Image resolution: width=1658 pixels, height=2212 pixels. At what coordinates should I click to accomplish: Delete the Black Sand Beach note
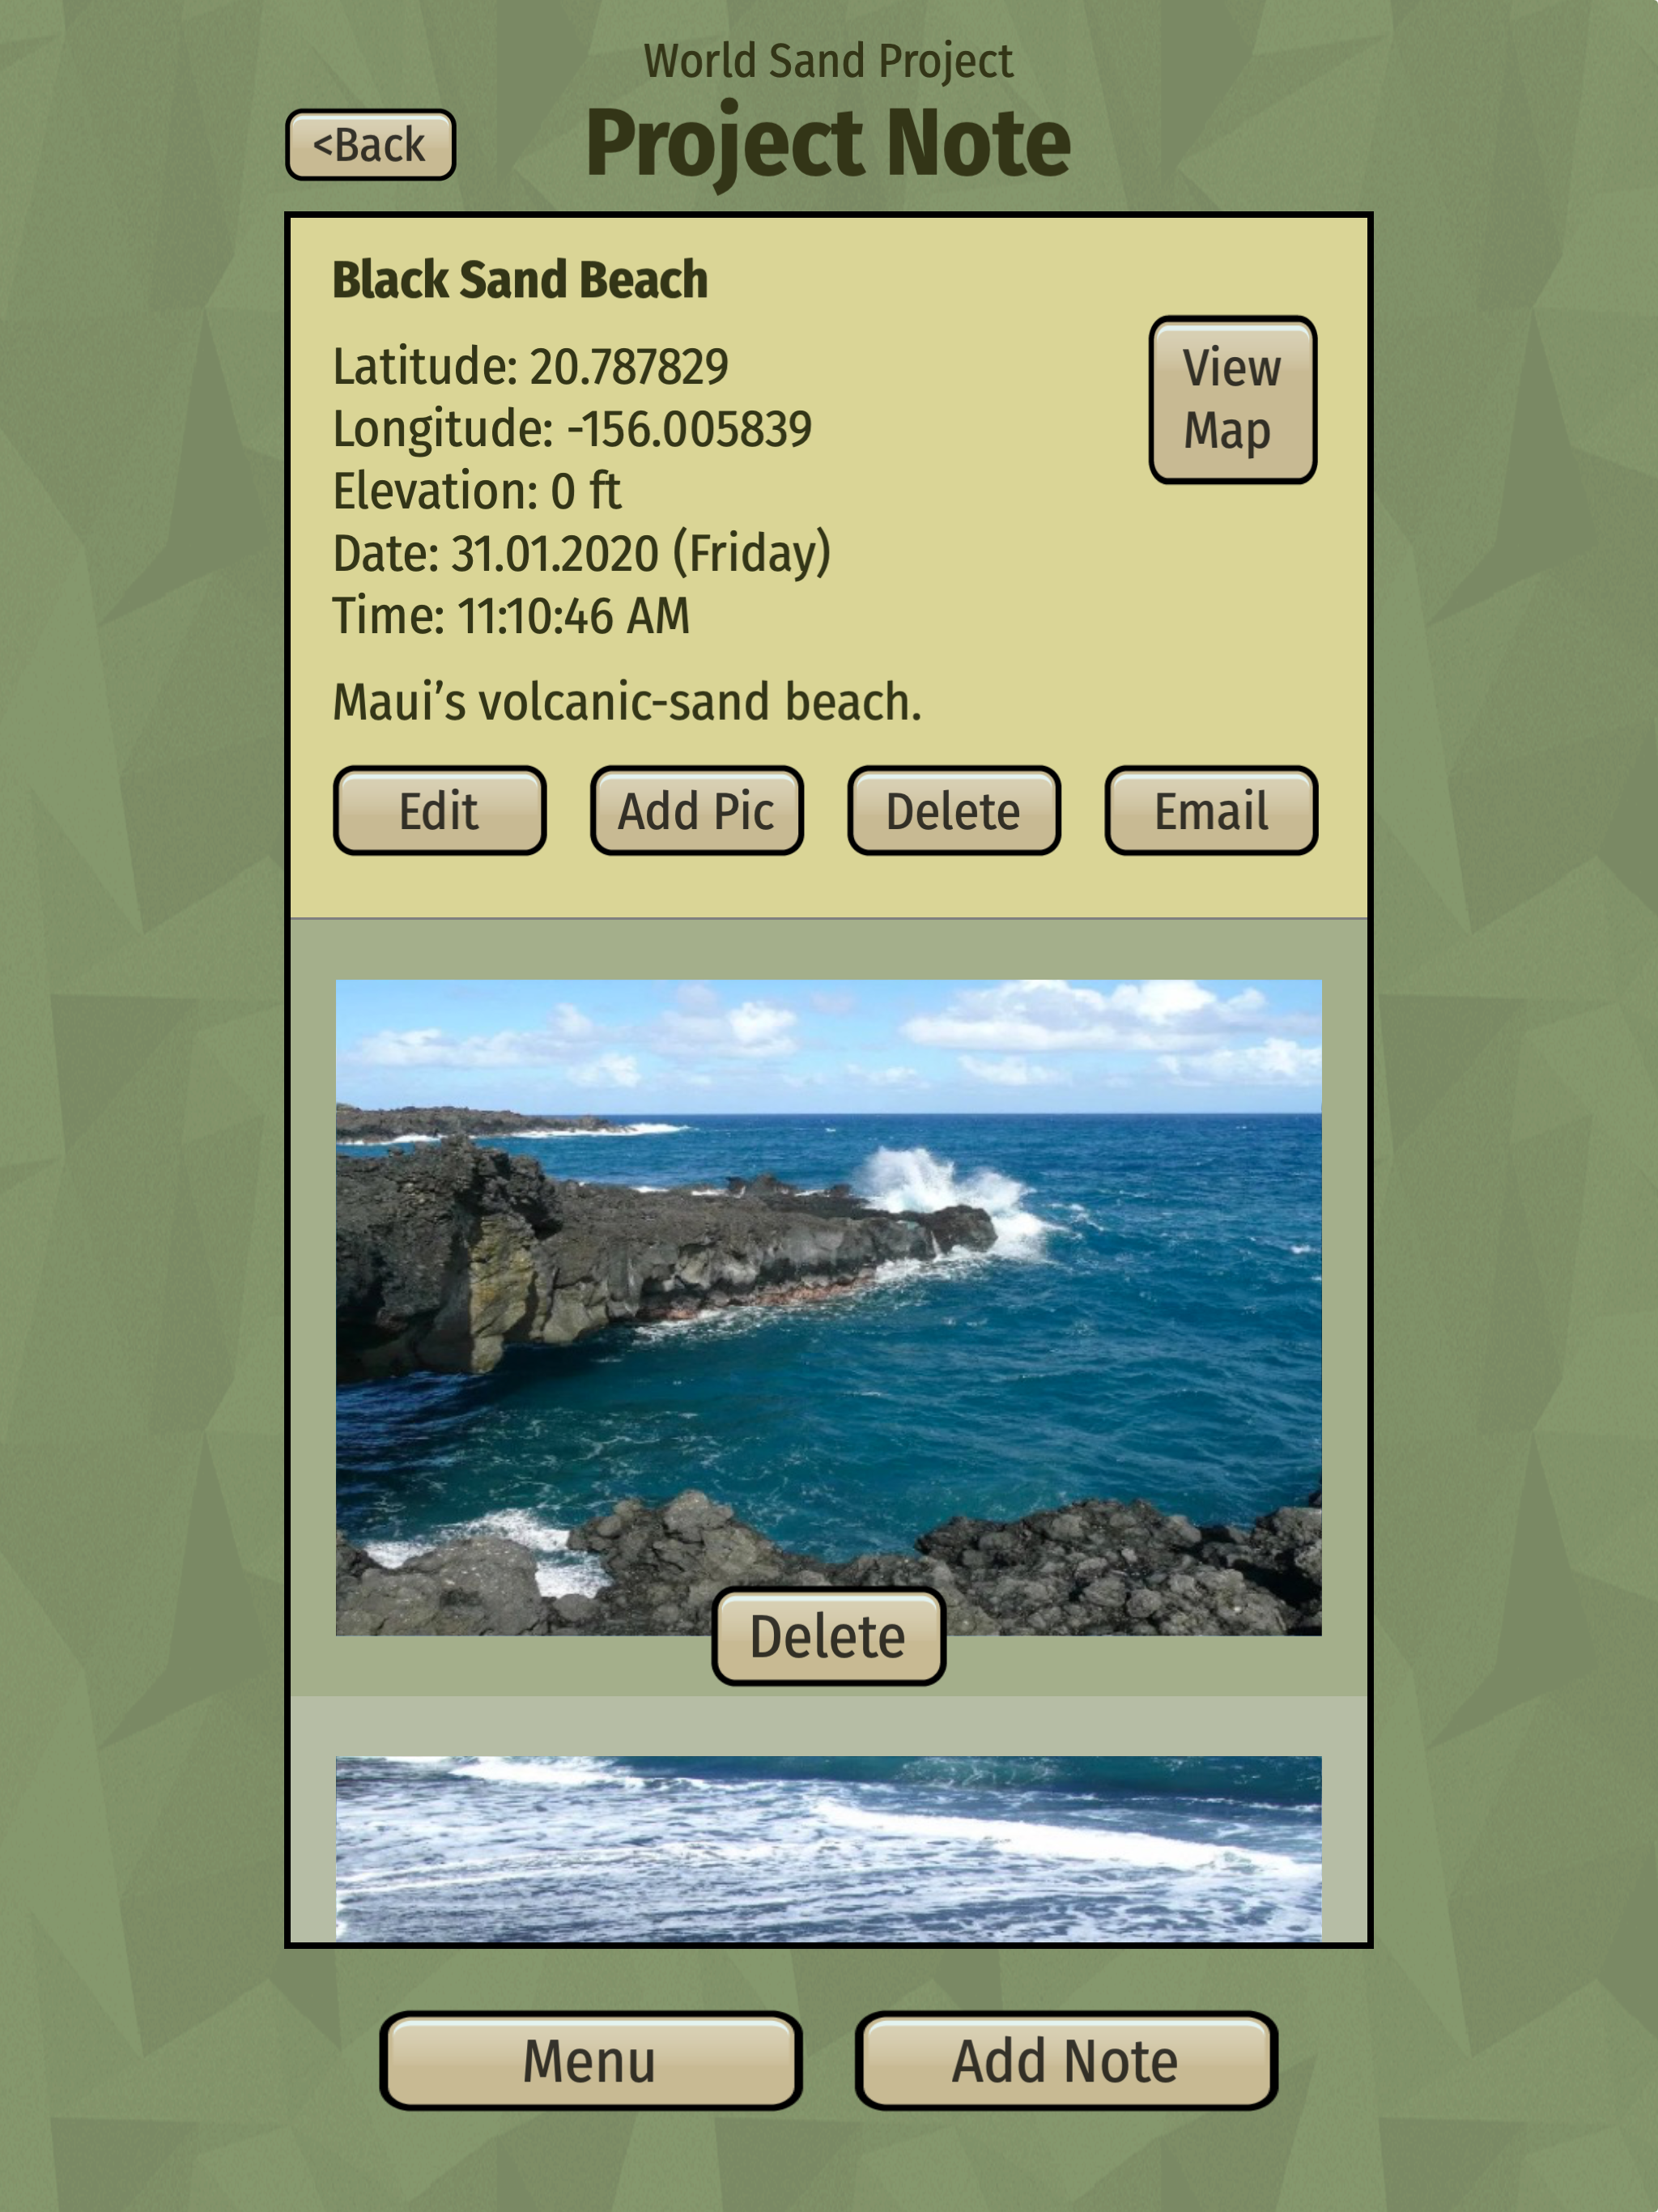tap(953, 810)
